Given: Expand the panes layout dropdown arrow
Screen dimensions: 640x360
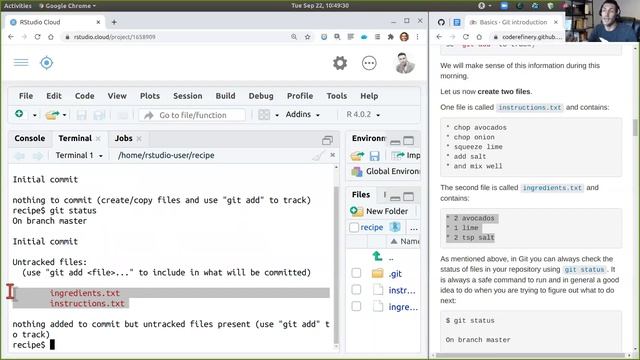Looking at the screenshot, I should coord(277,116).
